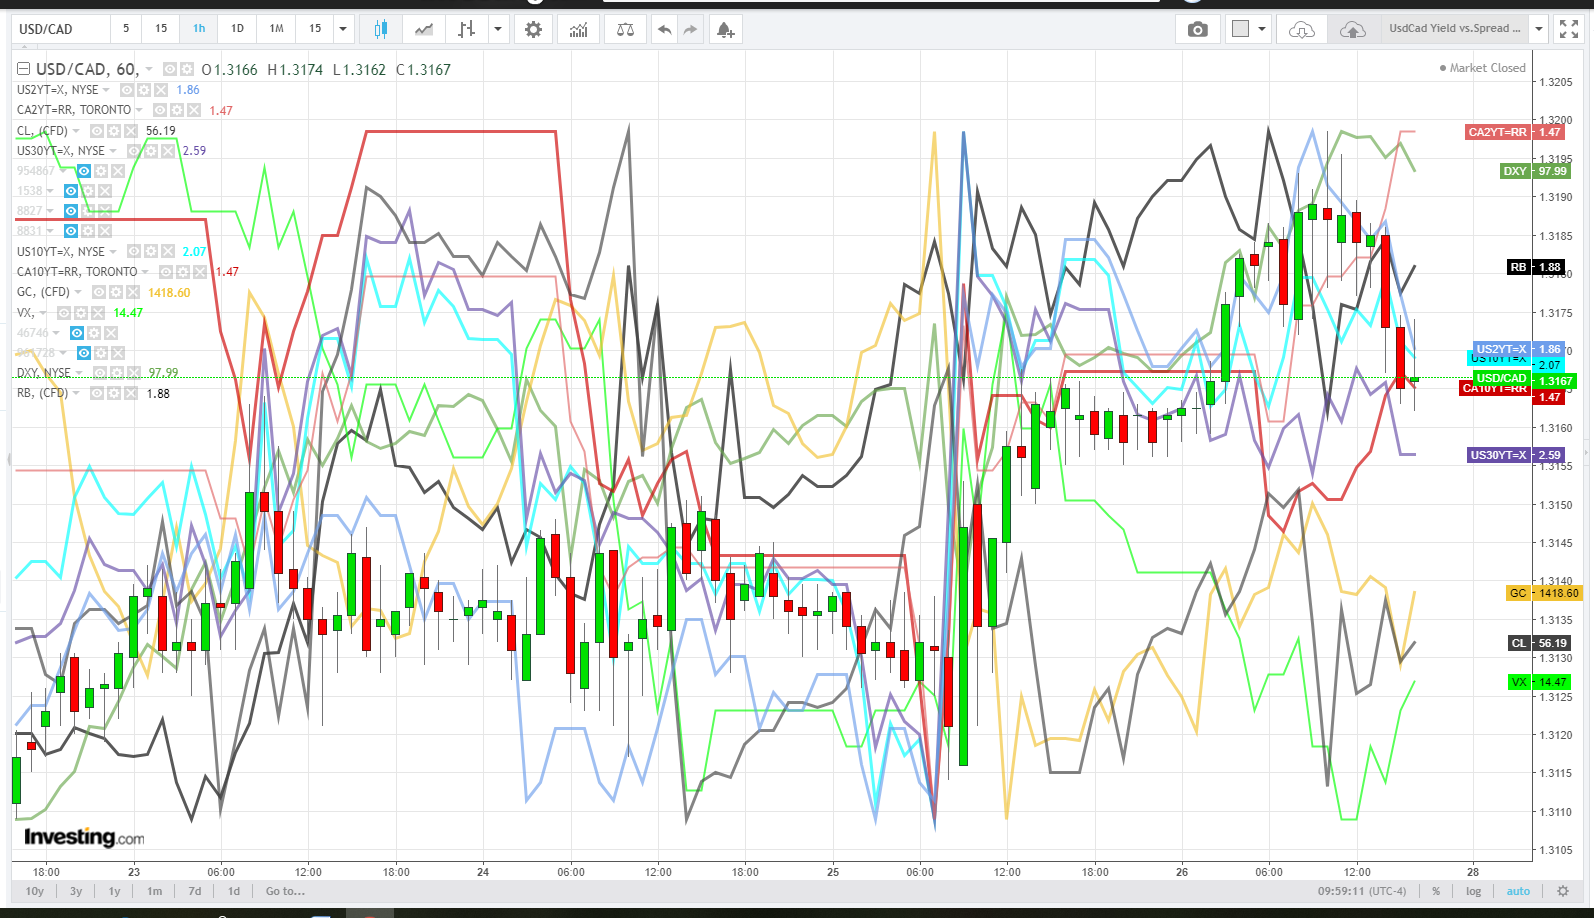This screenshot has height=918, width=1594.
Task: Hide the US10YT=X series
Action: (134, 251)
